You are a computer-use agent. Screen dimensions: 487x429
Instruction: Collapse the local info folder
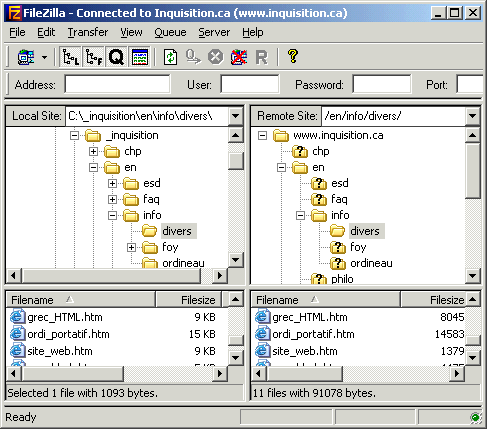click(112, 215)
